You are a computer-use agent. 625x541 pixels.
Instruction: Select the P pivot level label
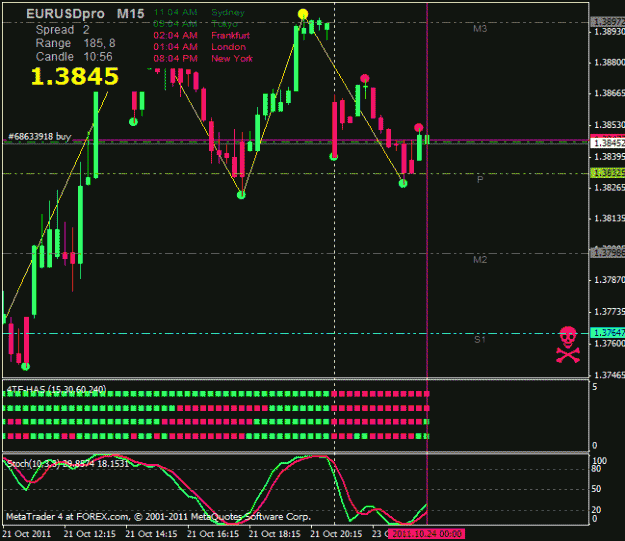coord(480,180)
